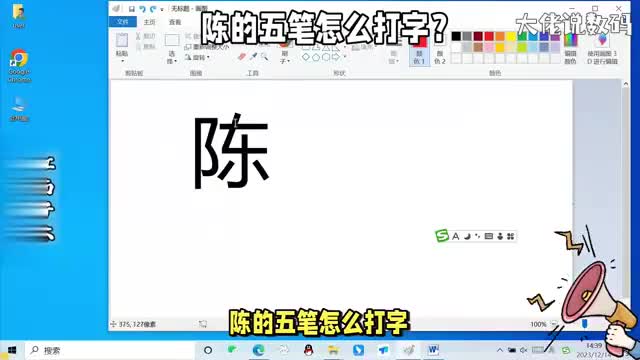Open the user folder desktop icon
Screen dimensions: 640x360
(18, 16)
